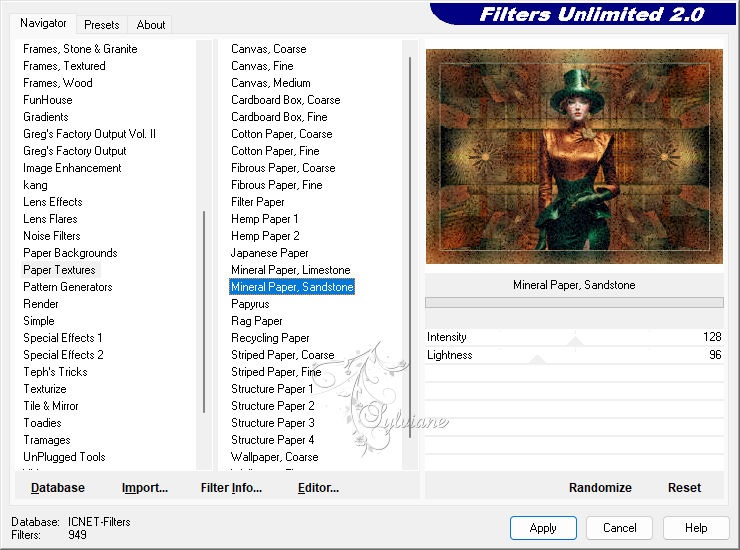Choose the FunHouse category
Screen dimensions: 740x550
pyautogui.click(x=48, y=100)
